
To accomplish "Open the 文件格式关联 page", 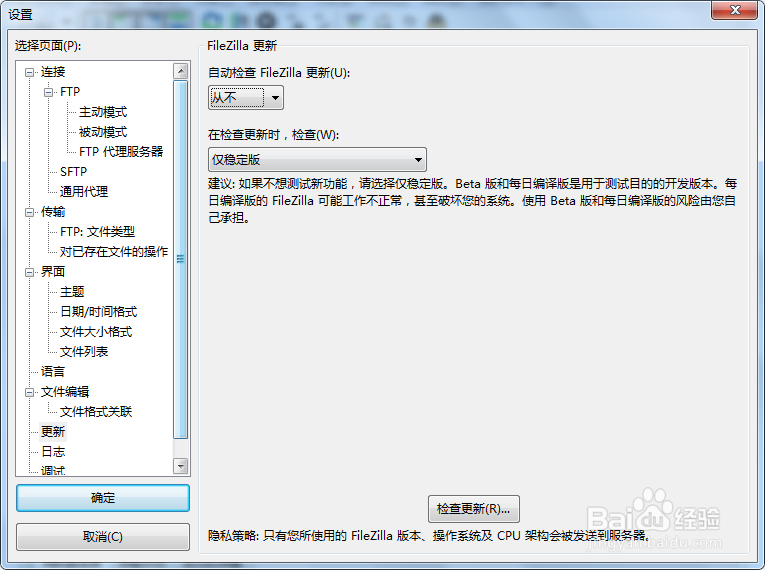I will tap(96, 412).
